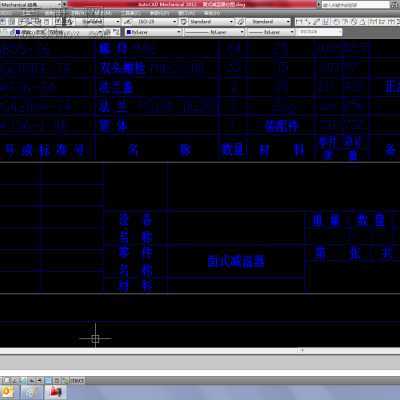Click the orange application icon in taskbar
400x400 pixels.
click(x=7, y=392)
